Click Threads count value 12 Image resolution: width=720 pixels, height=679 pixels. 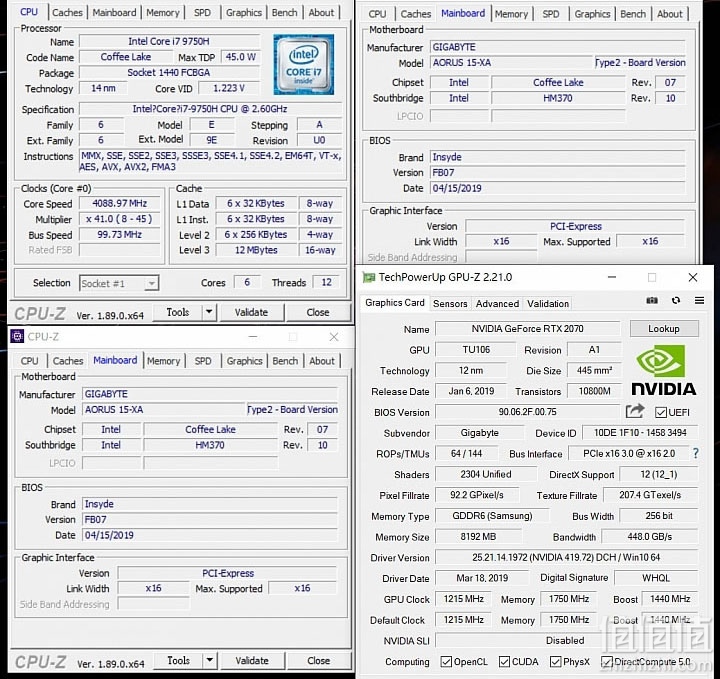pyautogui.click(x=326, y=282)
